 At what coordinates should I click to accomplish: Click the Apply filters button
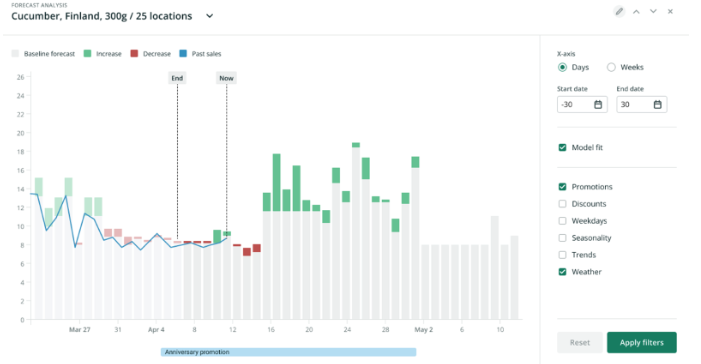[x=642, y=343]
